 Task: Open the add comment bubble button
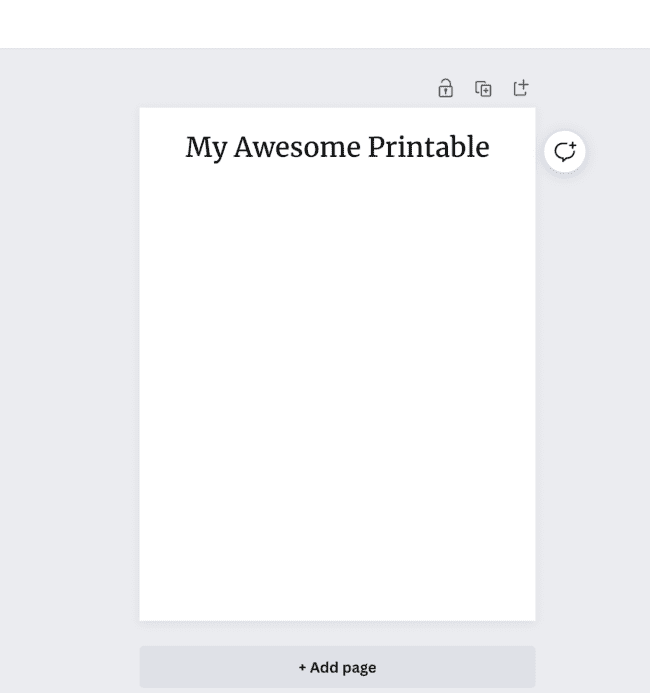(565, 152)
